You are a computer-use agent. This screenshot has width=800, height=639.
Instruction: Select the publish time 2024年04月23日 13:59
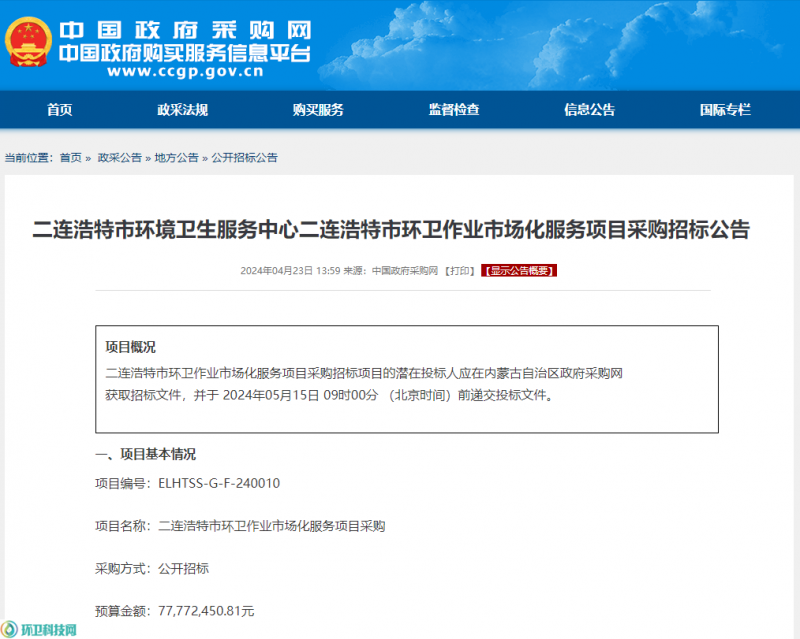point(290,271)
